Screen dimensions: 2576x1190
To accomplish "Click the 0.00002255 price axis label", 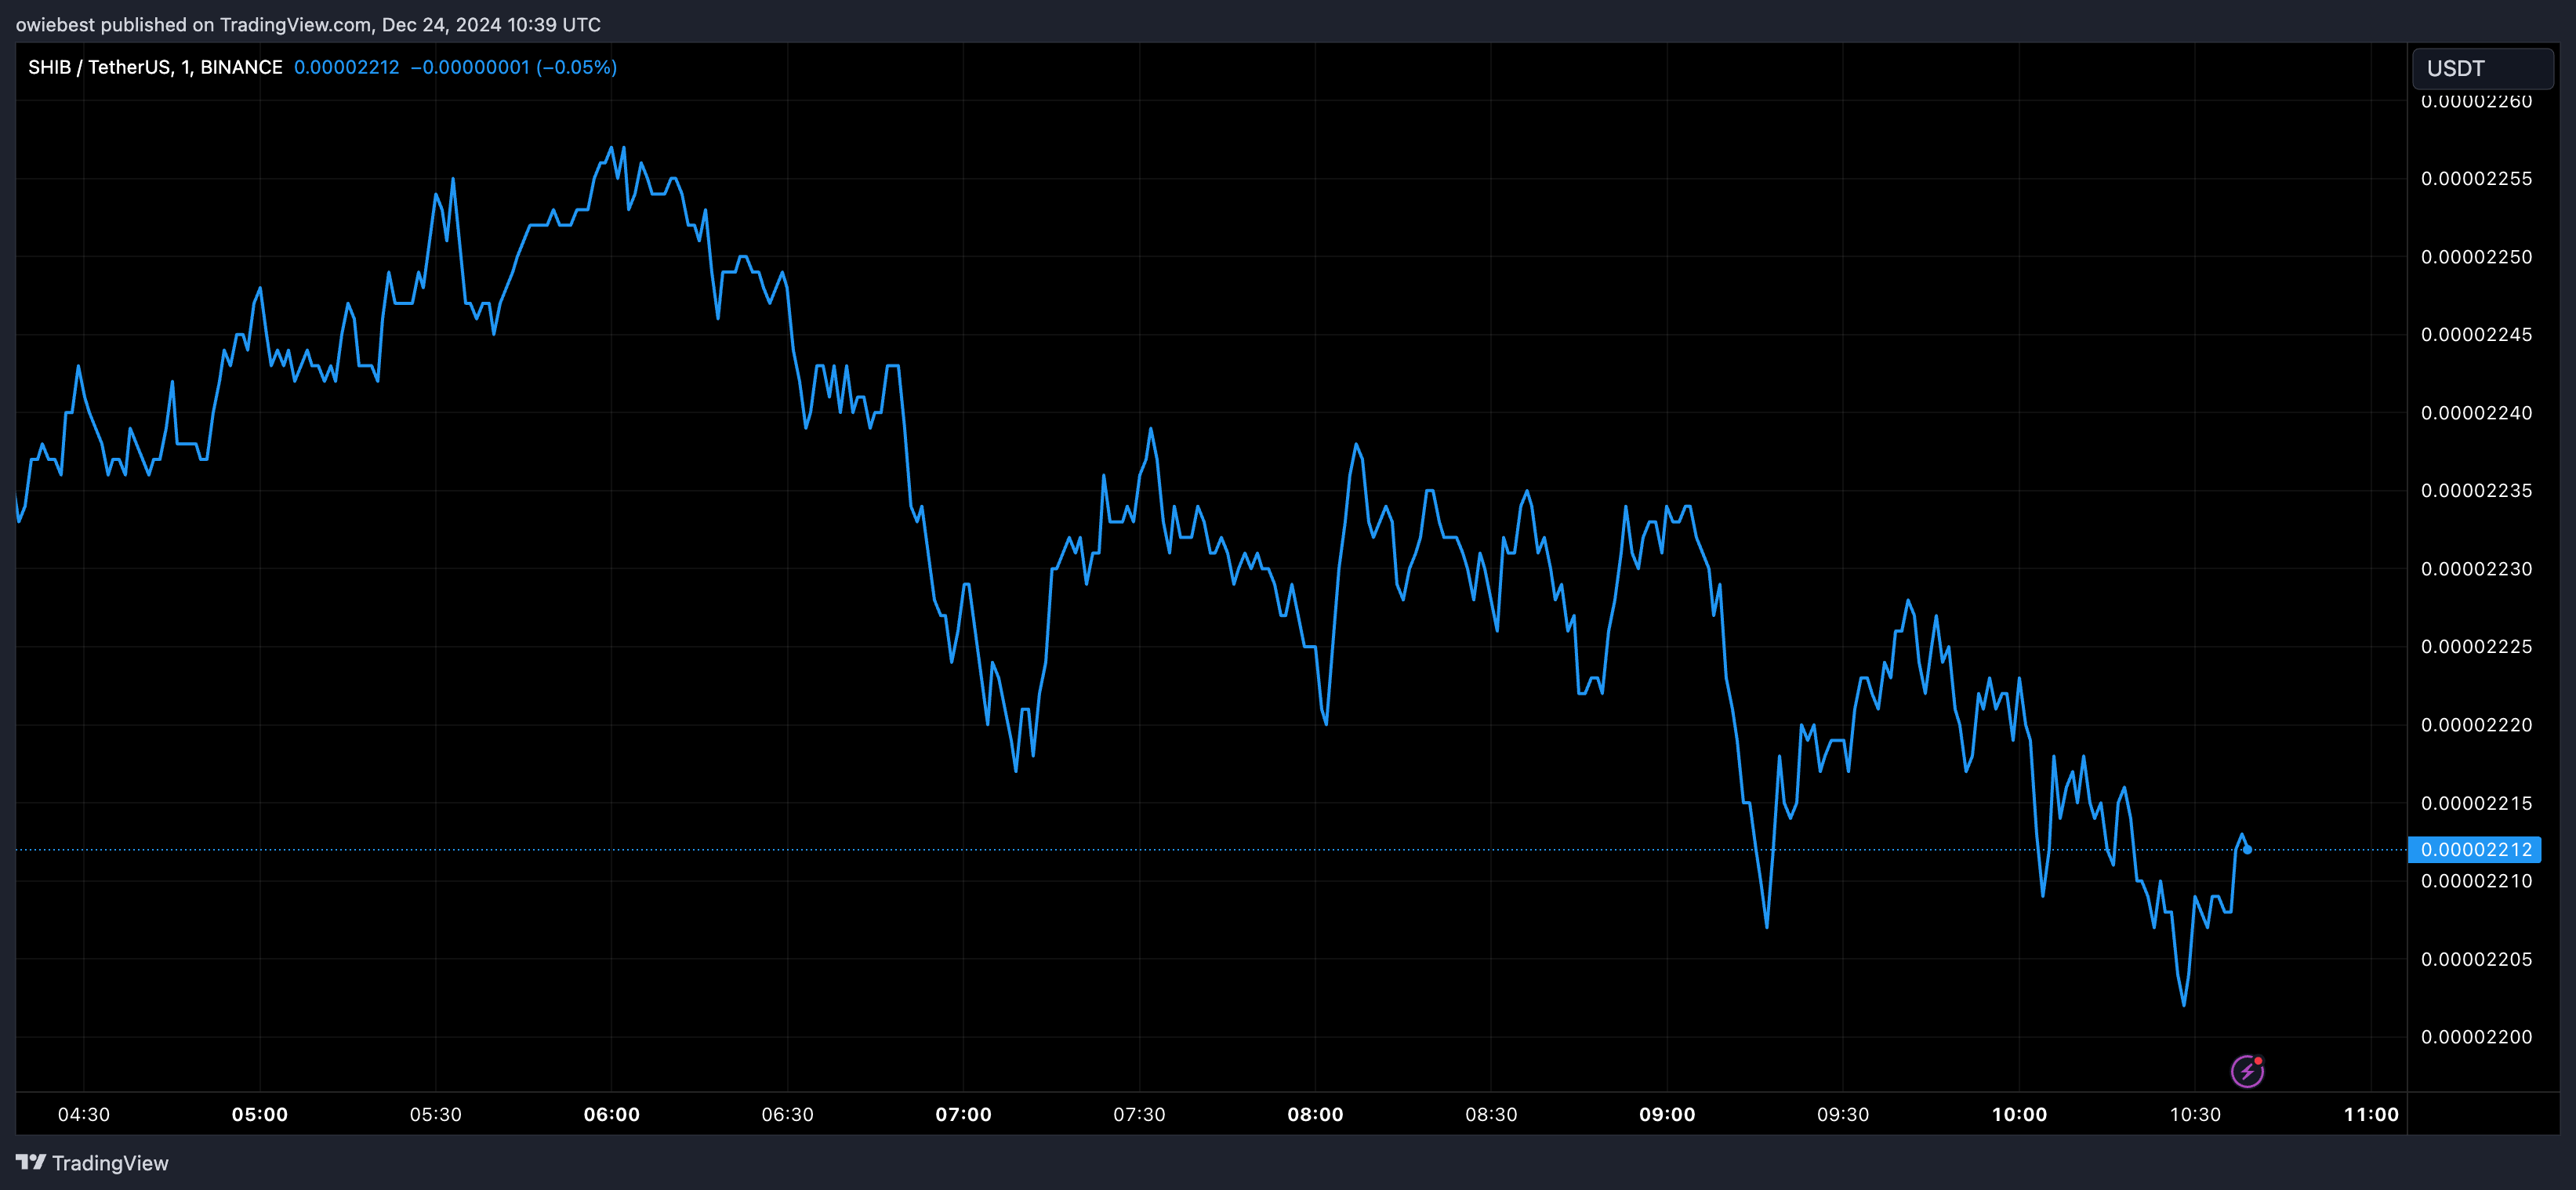I will pos(2476,178).
